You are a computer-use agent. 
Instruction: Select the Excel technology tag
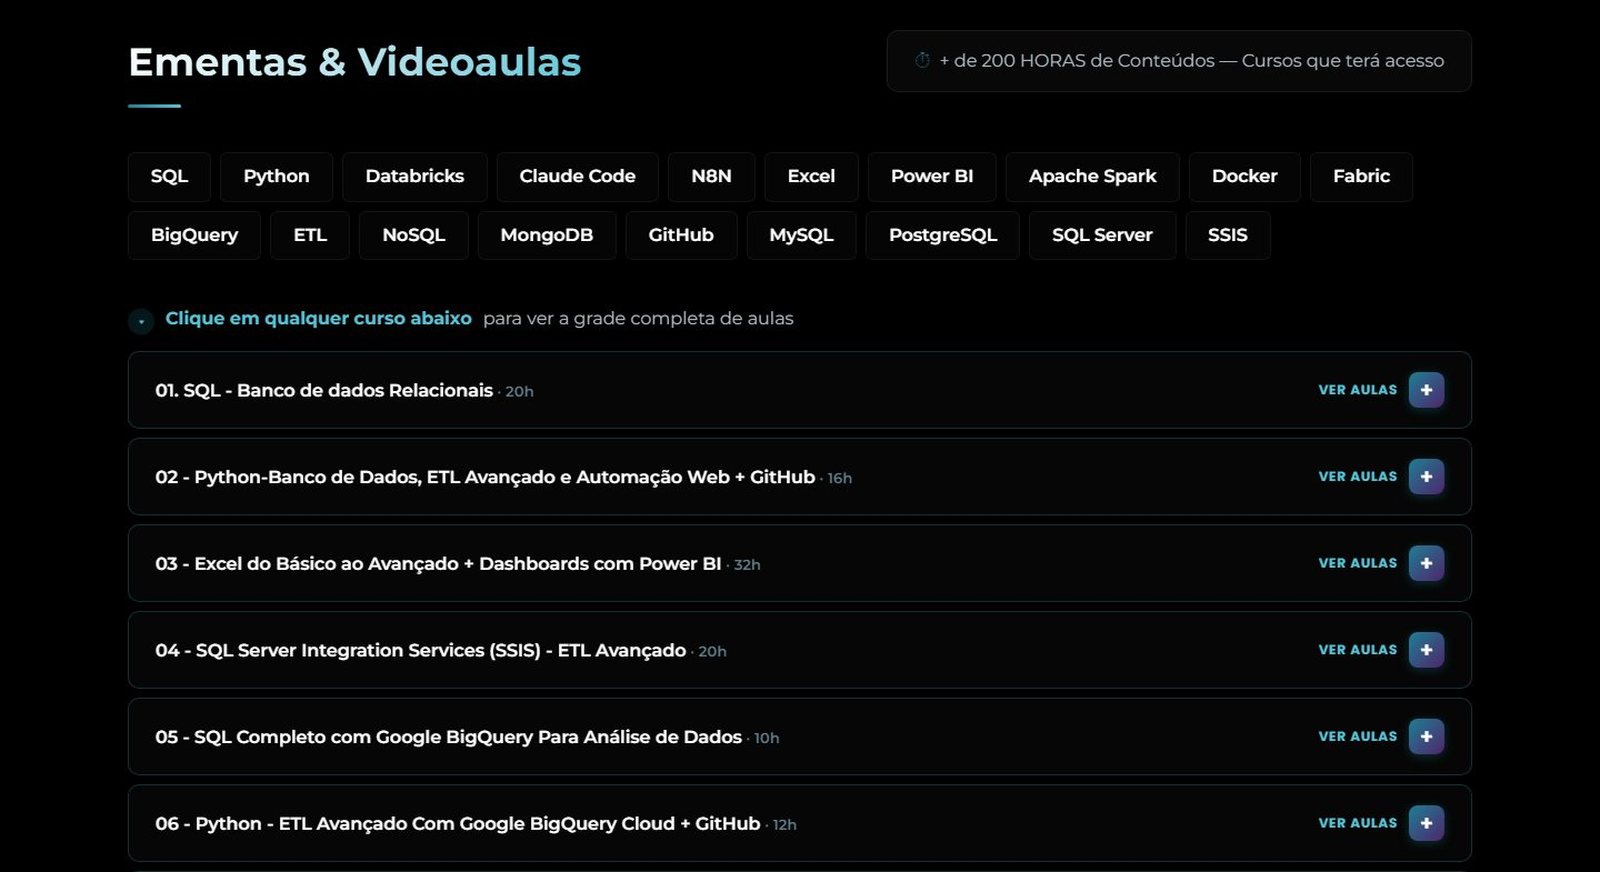[811, 177]
